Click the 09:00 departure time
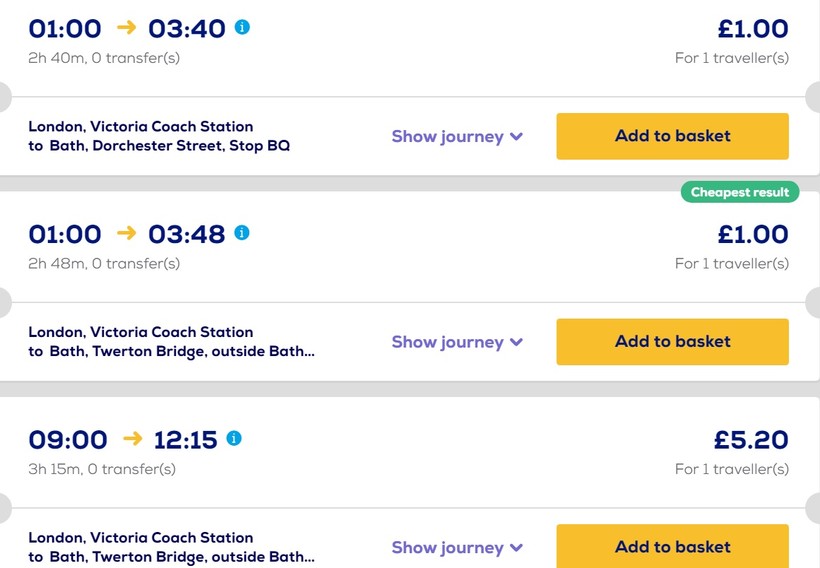The height and width of the screenshot is (568, 820). 68,440
